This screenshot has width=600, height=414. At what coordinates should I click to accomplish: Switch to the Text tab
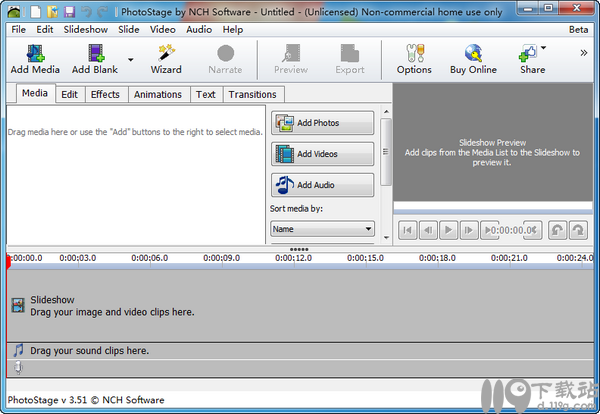pos(205,95)
